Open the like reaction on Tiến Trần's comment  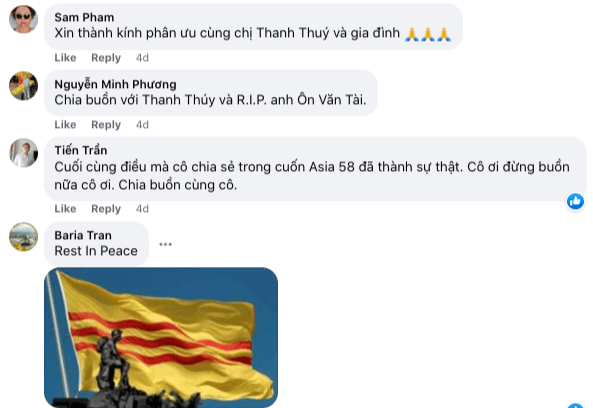(575, 201)
